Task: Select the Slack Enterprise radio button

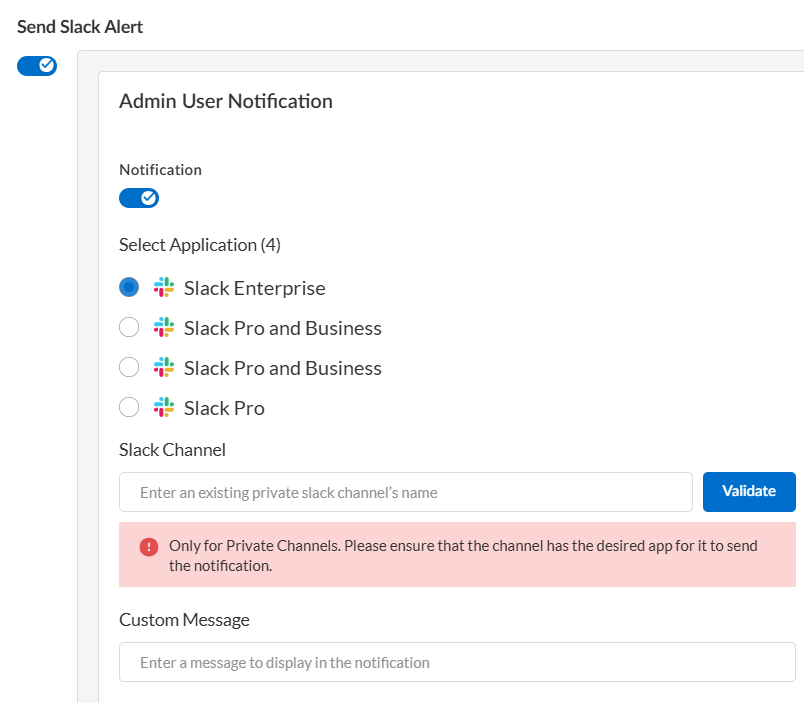Action: [129, 288]
